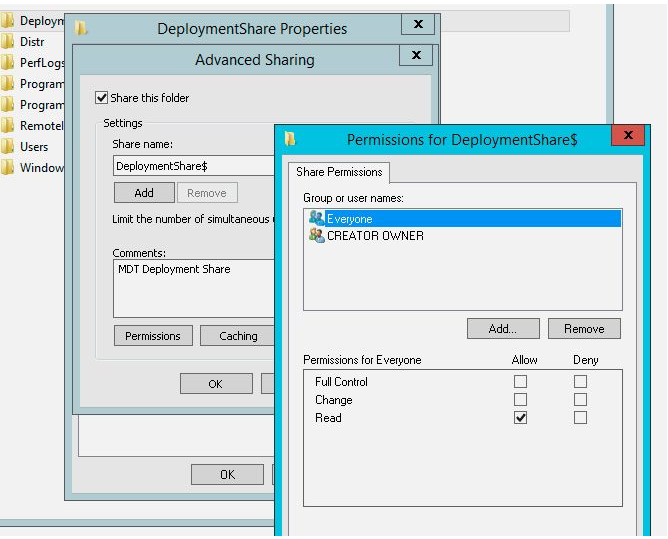Toggle Allow Read permission checkbox
Viewport: 668px width, 539px height.
click(x=520, y=418)
